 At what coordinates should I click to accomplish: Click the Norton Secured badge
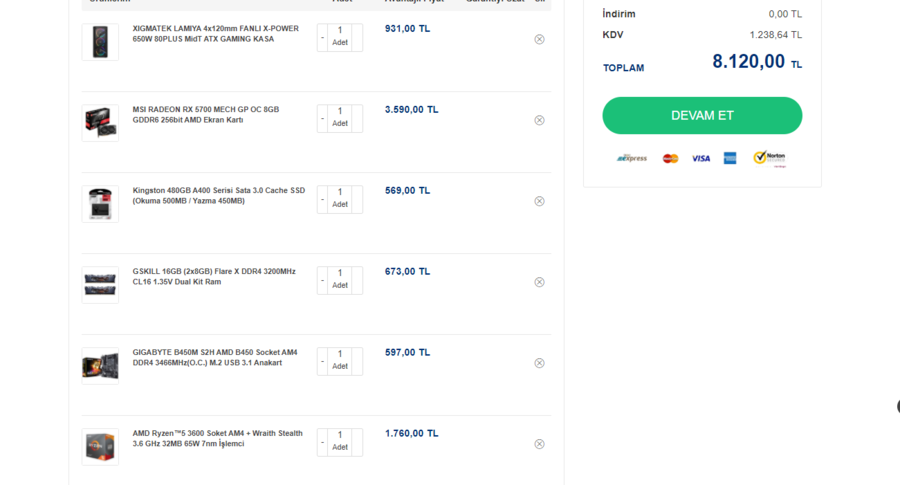769,158
